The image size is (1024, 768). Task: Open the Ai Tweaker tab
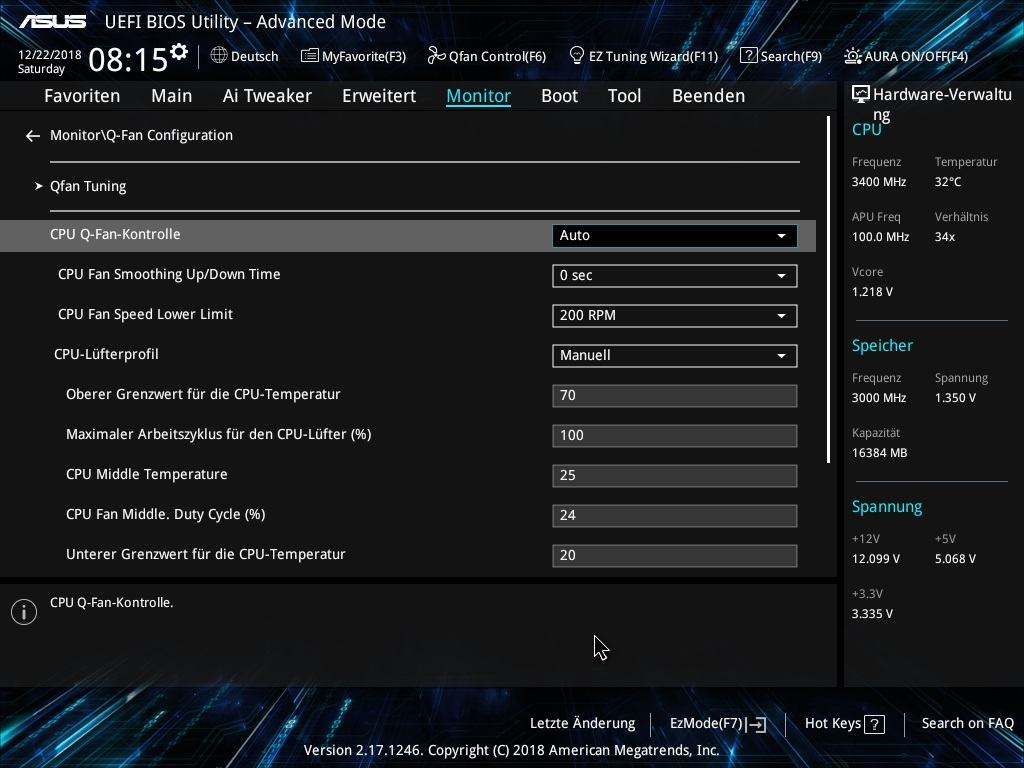point(267,96)
